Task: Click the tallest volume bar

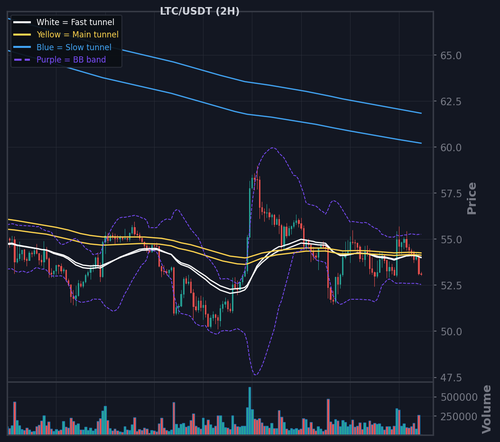Action: pos(250,411)
